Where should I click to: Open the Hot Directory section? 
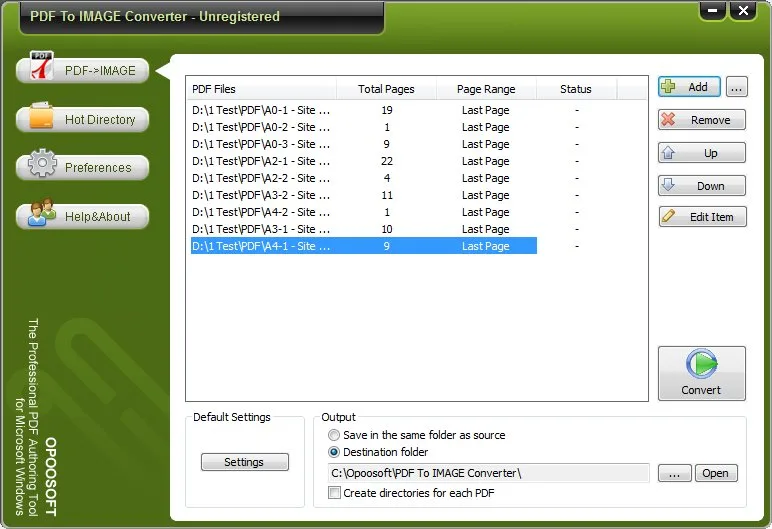click(82, 119)
